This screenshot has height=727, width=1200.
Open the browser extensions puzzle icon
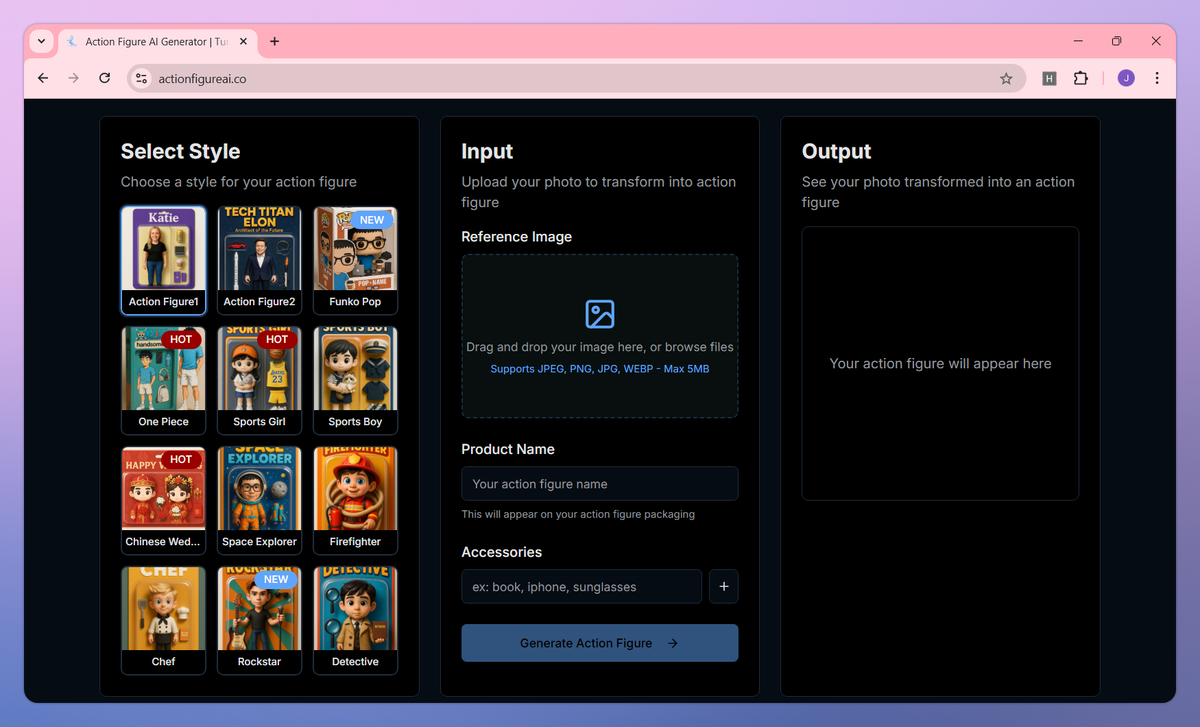(1080, 78)
